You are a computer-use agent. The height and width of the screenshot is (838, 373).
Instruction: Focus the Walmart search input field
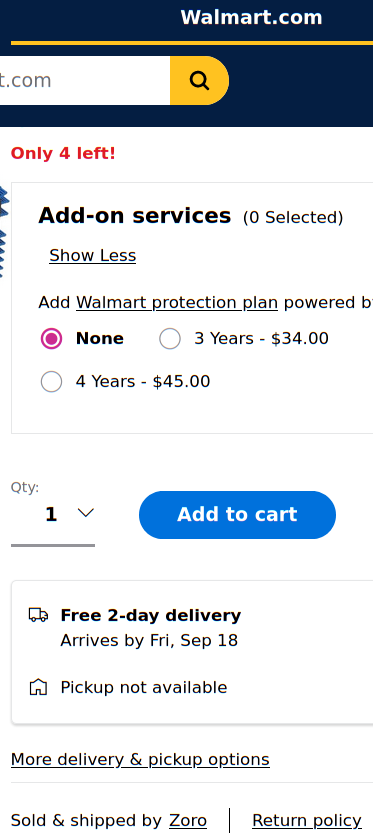click(x=85, y=81)
